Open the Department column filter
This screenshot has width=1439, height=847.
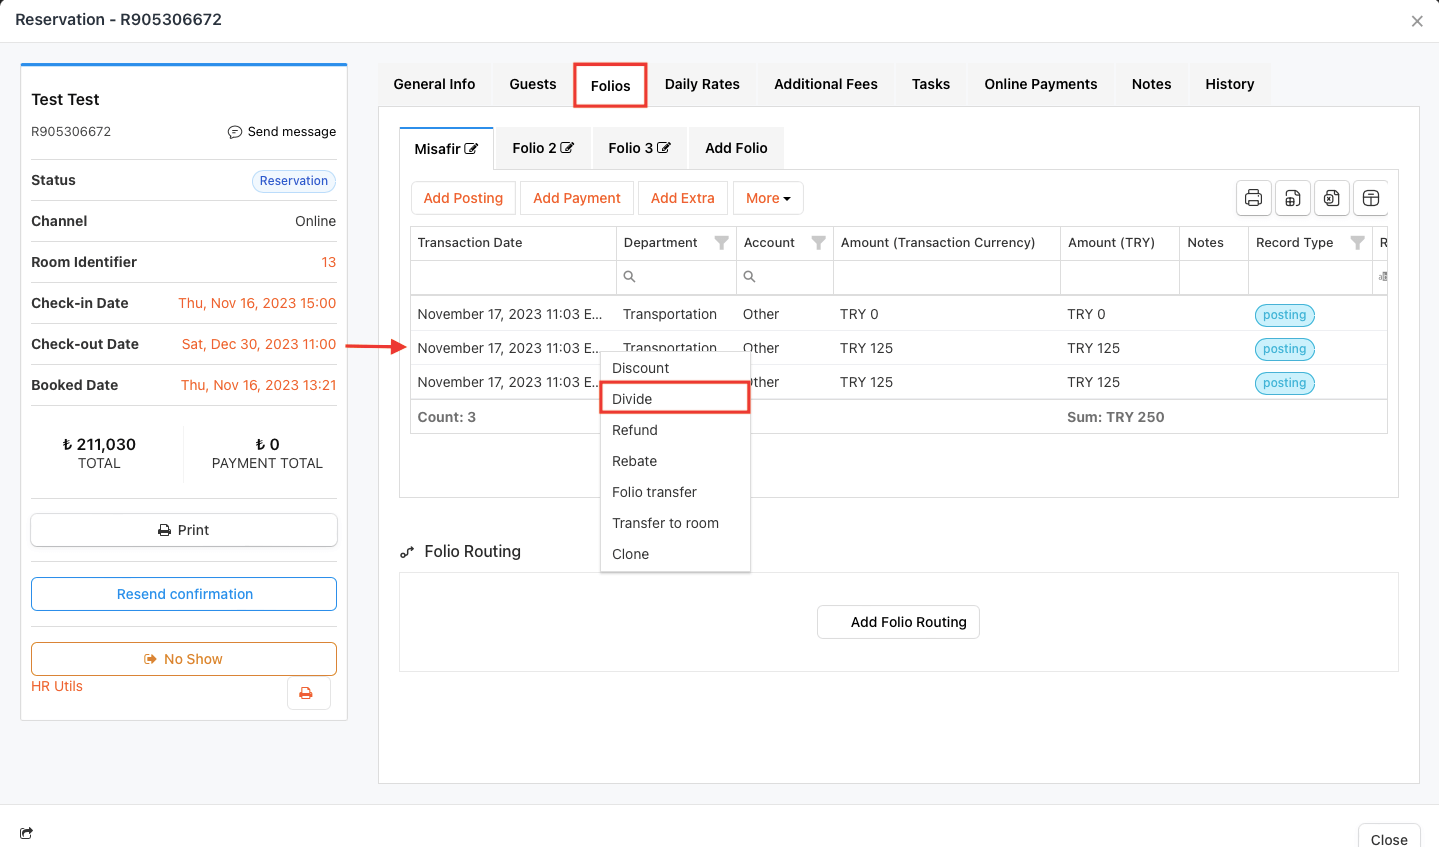tap(721, 243)
